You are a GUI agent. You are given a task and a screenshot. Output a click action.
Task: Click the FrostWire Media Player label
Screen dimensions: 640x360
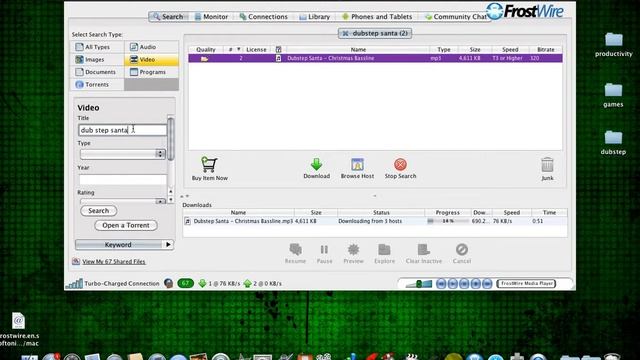tap(526, 283)
